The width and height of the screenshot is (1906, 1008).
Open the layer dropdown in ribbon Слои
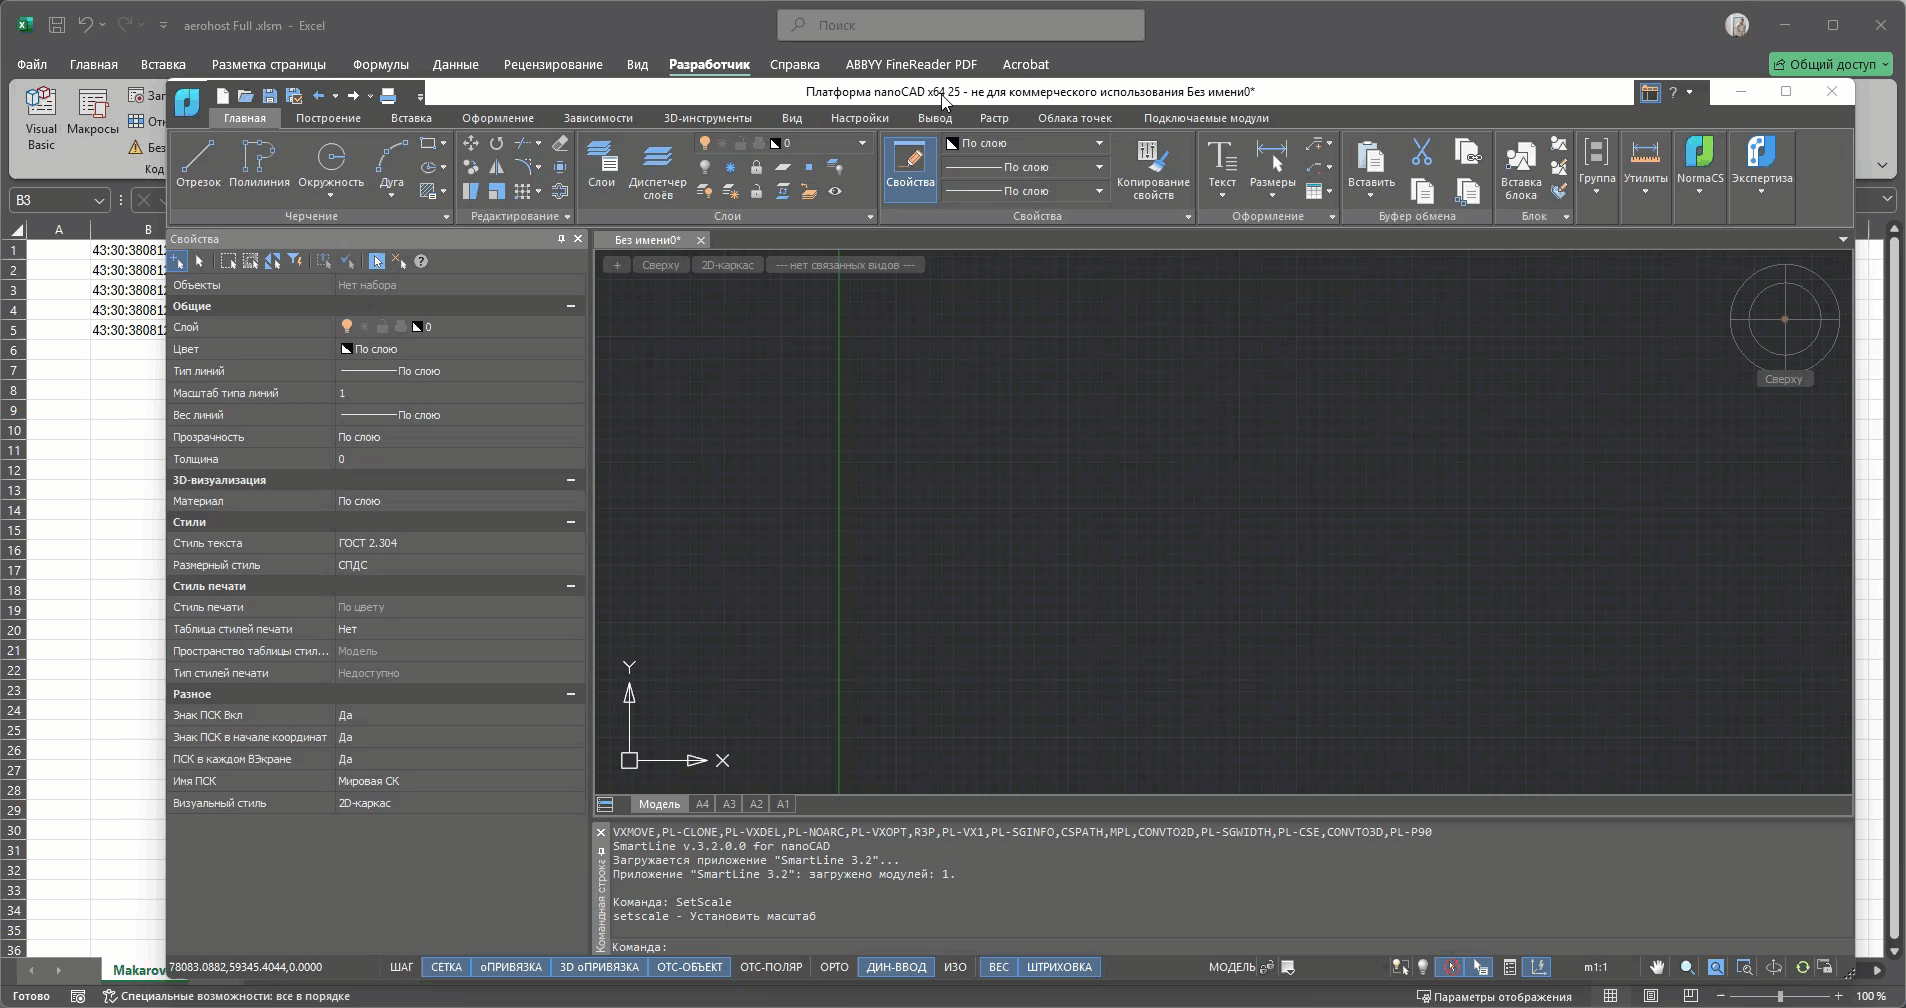(x=862, y=143)
